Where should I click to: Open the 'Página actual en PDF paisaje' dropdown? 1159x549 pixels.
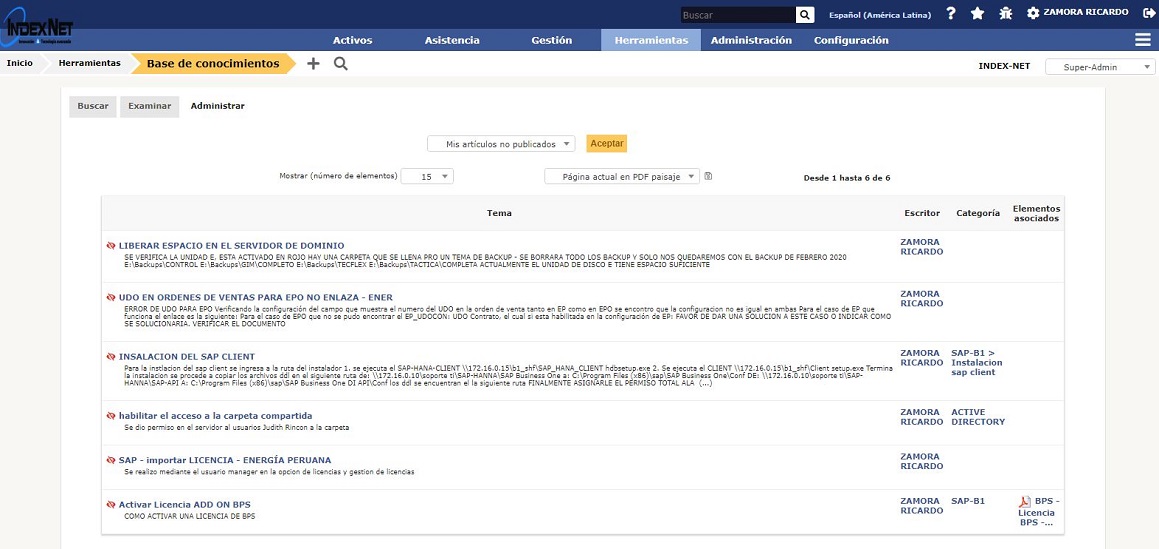click(622, 176)
